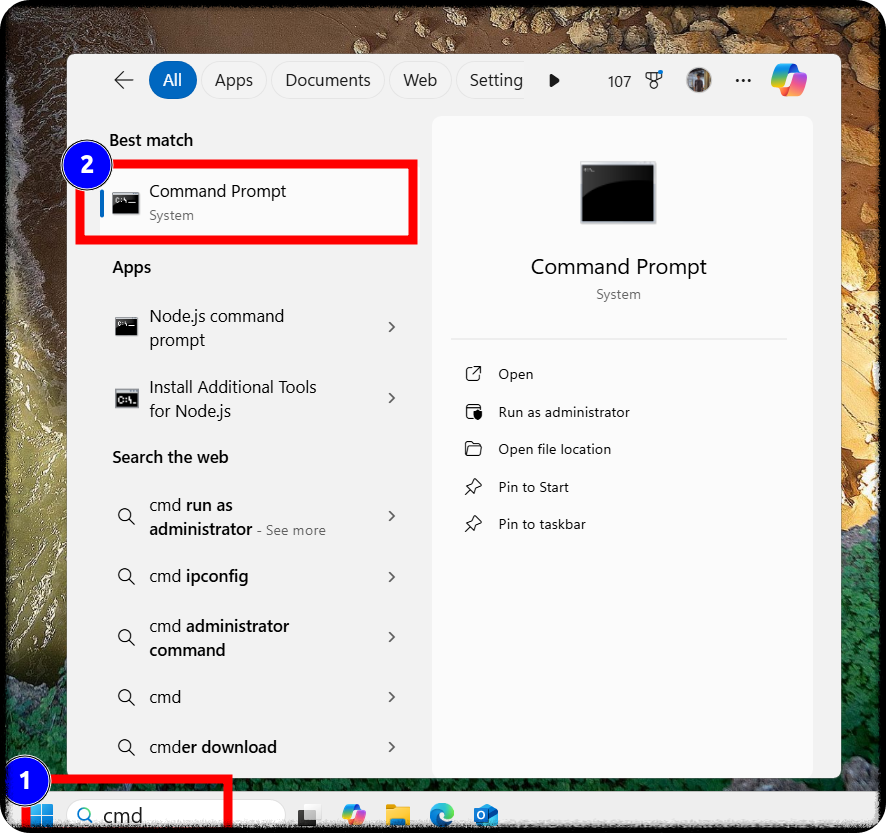
Task: Search the web for cmd ipconfig
Action: [253, 576]
